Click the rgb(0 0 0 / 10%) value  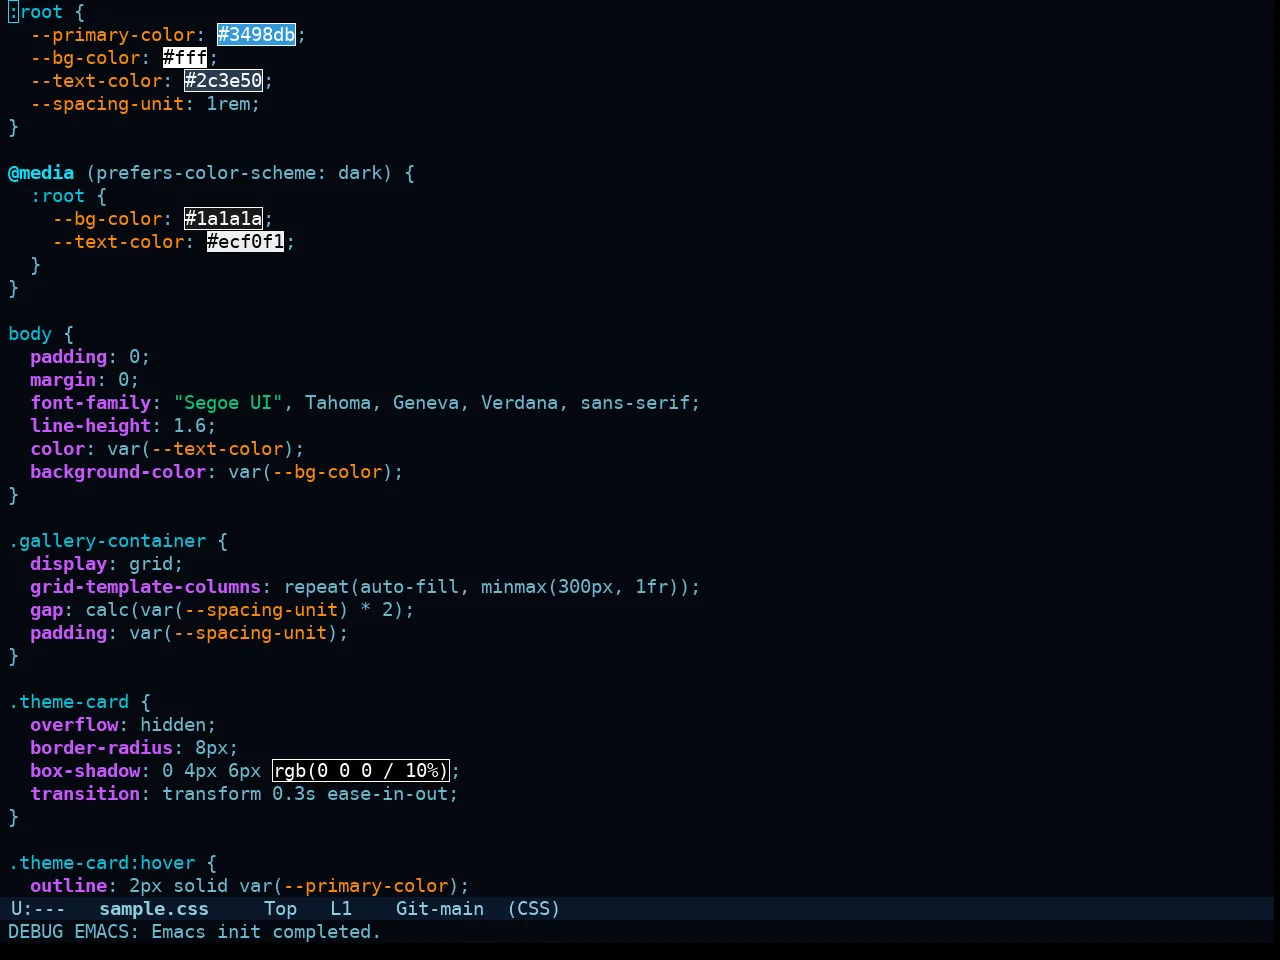click(x=361, y=771)
